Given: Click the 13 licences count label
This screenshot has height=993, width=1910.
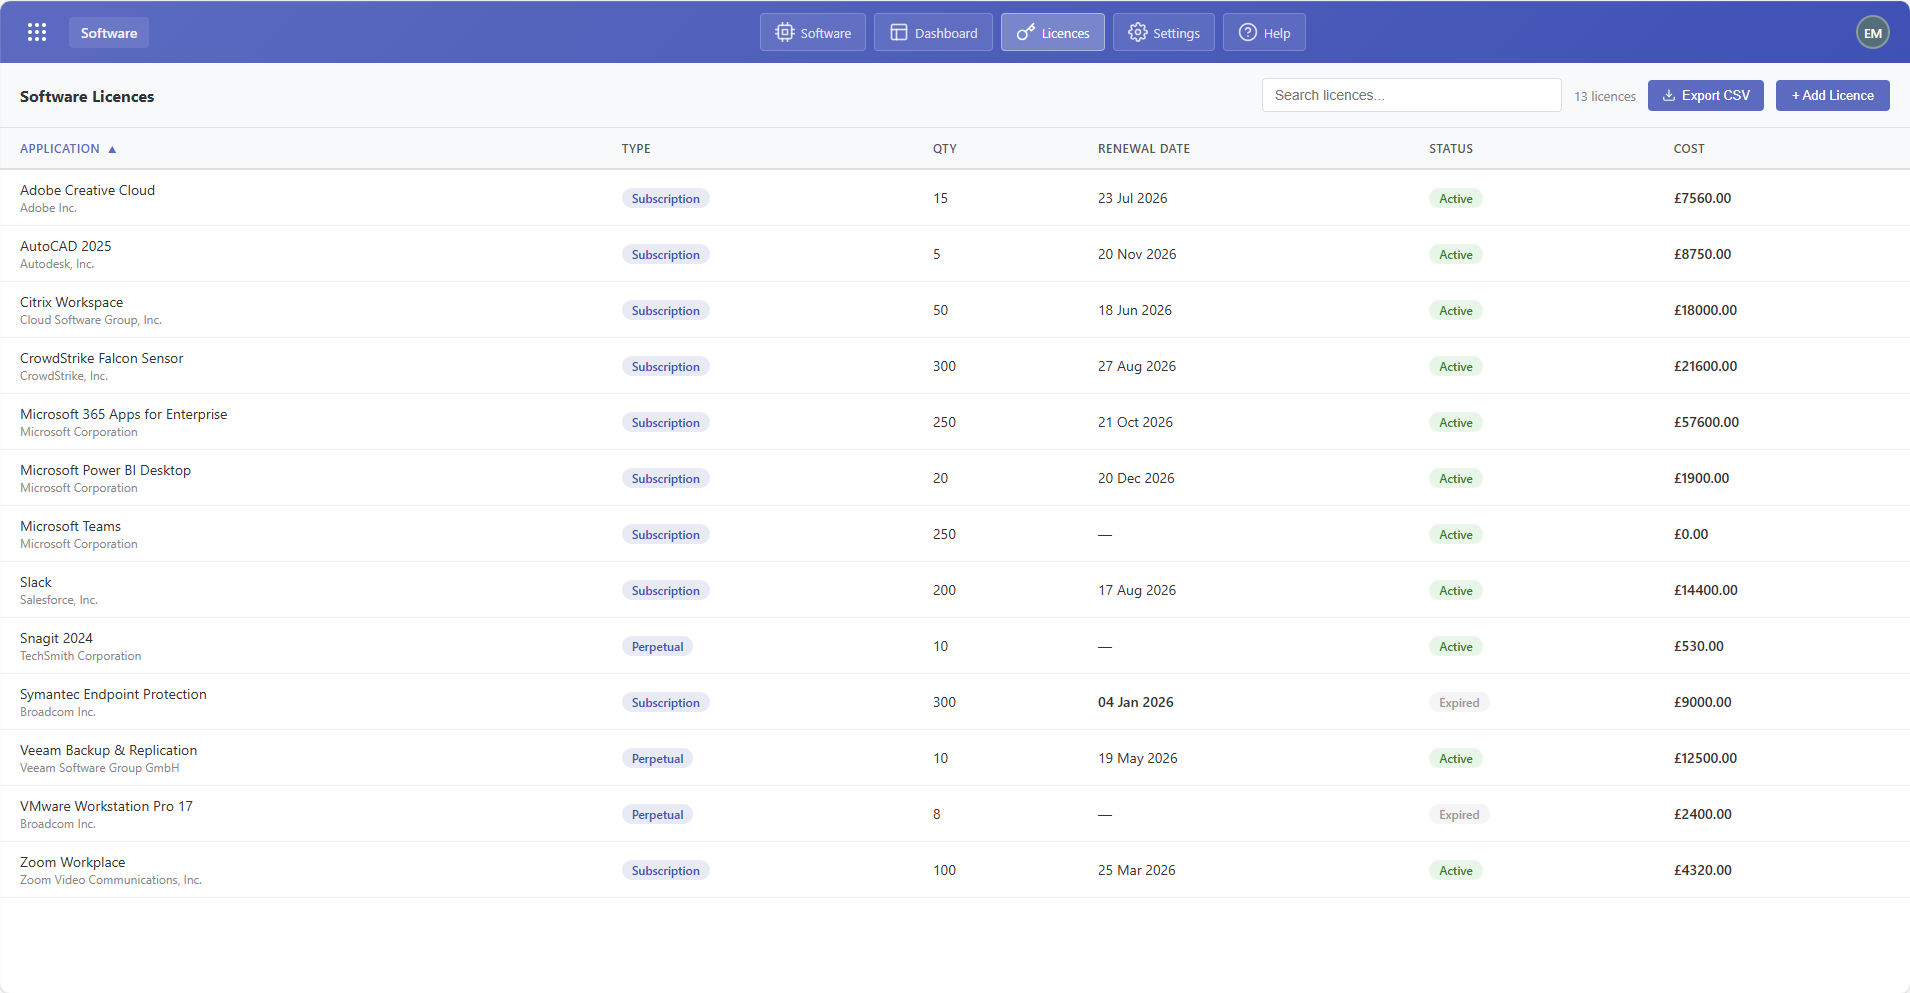Looking at the screenshot, I should point(1605,96).
